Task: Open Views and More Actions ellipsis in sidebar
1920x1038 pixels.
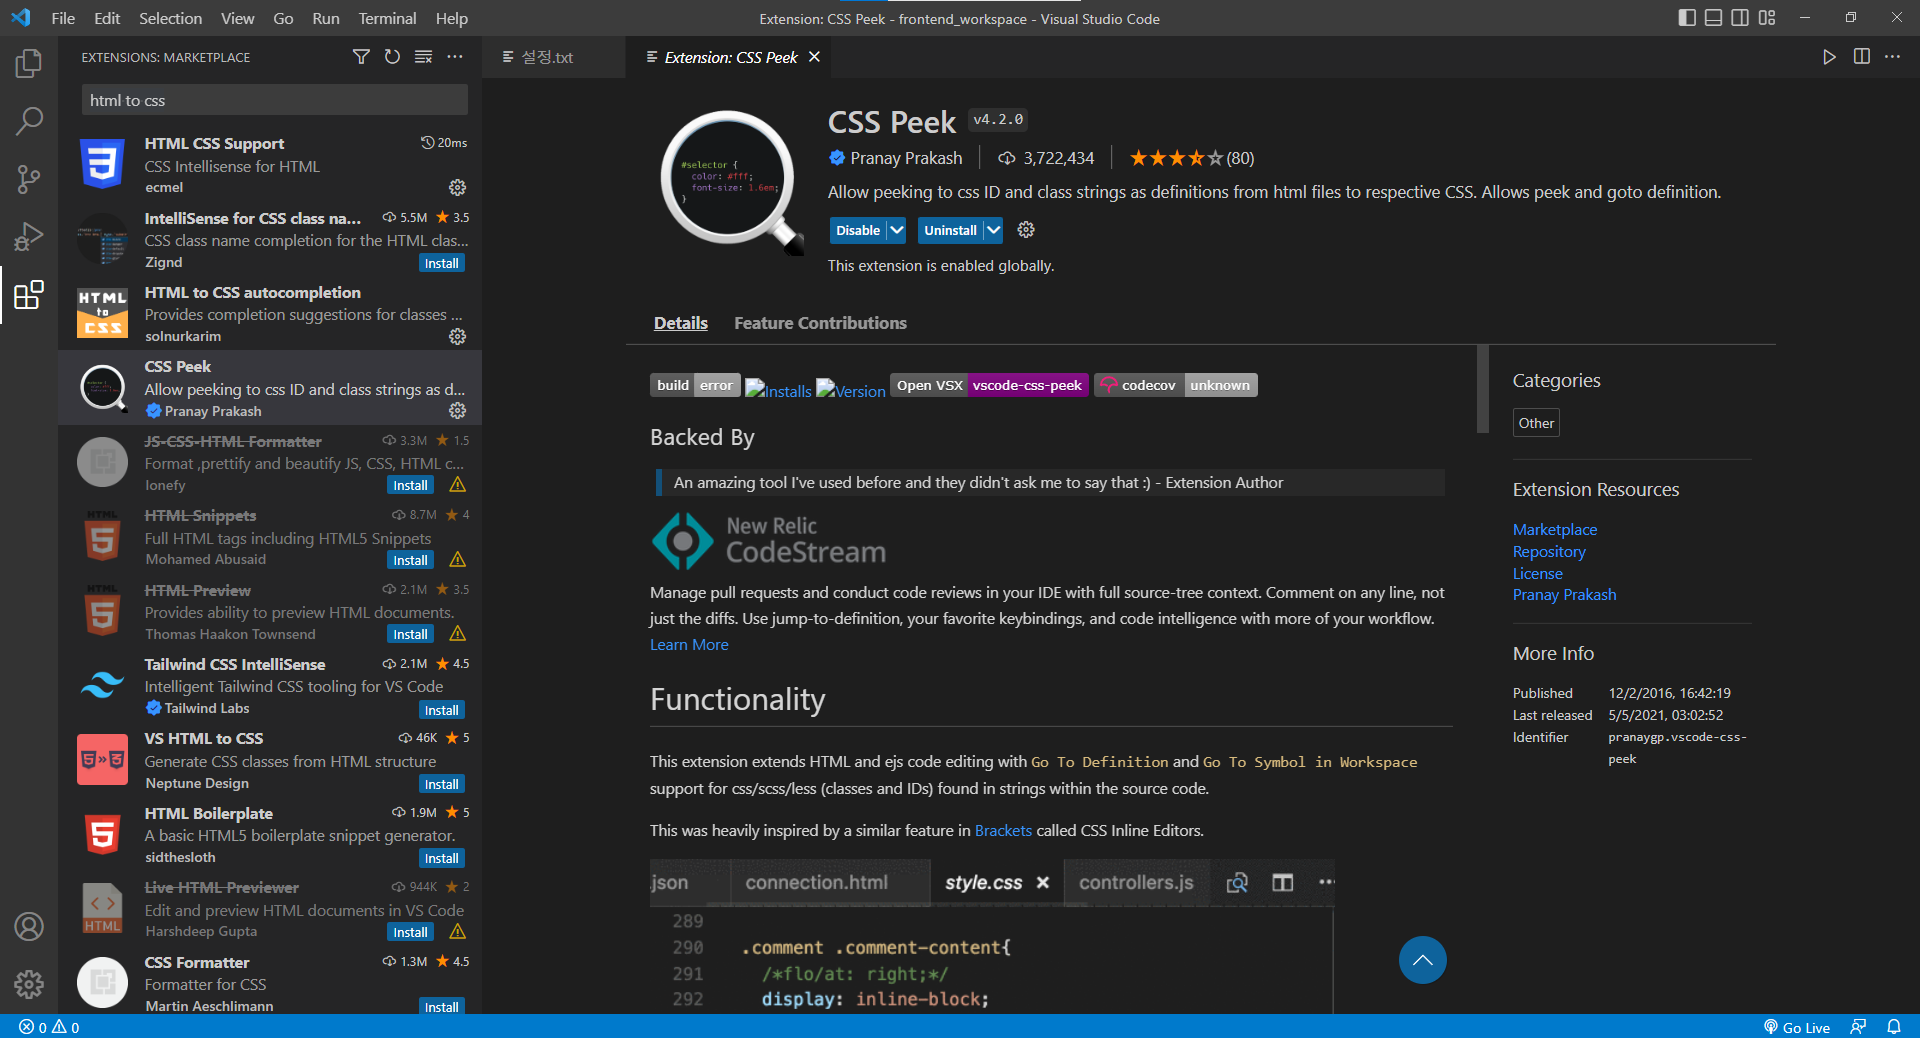Action: [x=455, y=57]
